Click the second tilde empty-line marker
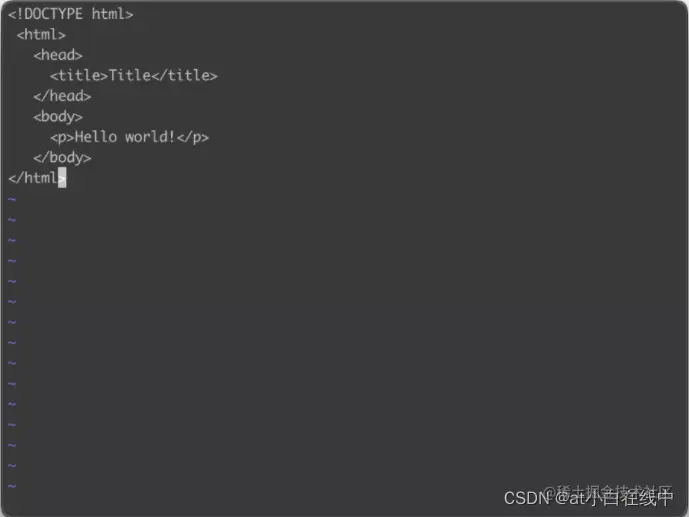 12,220
